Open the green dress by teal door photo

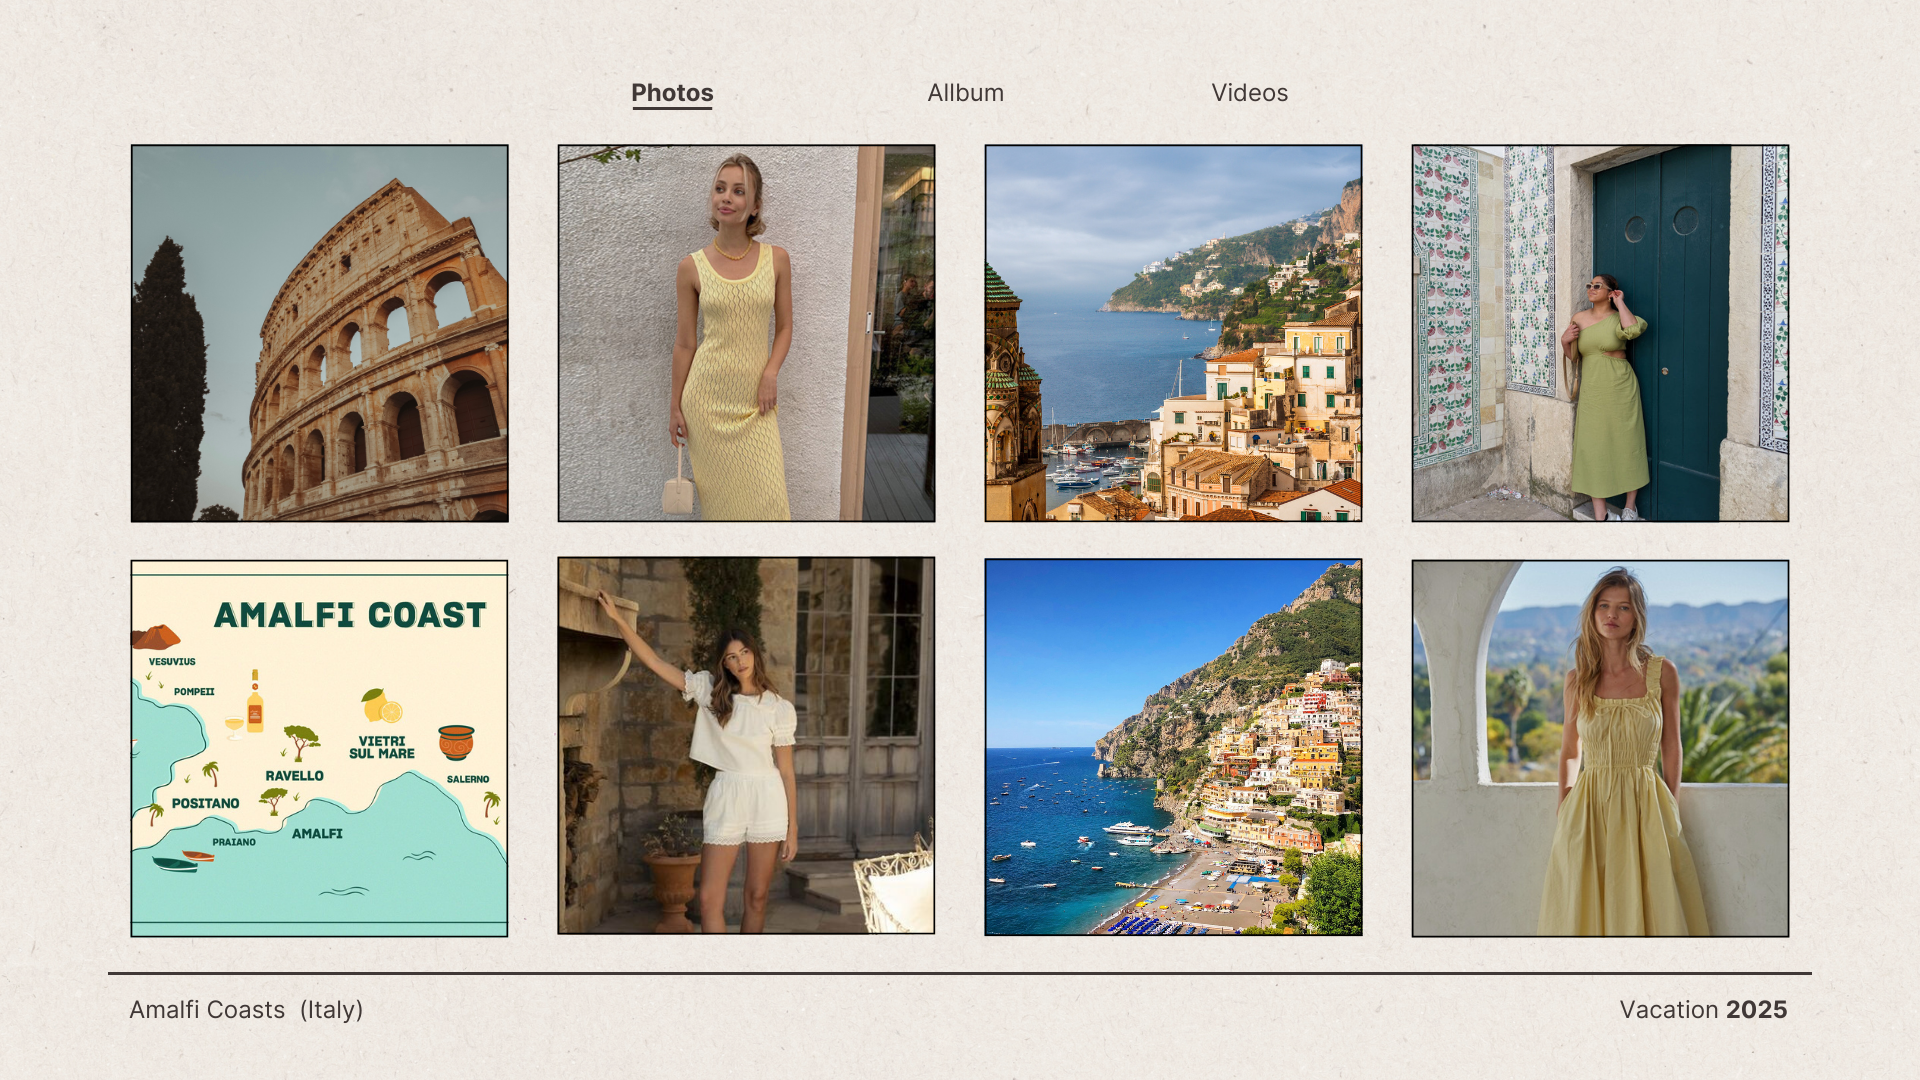pos(1600,333)
